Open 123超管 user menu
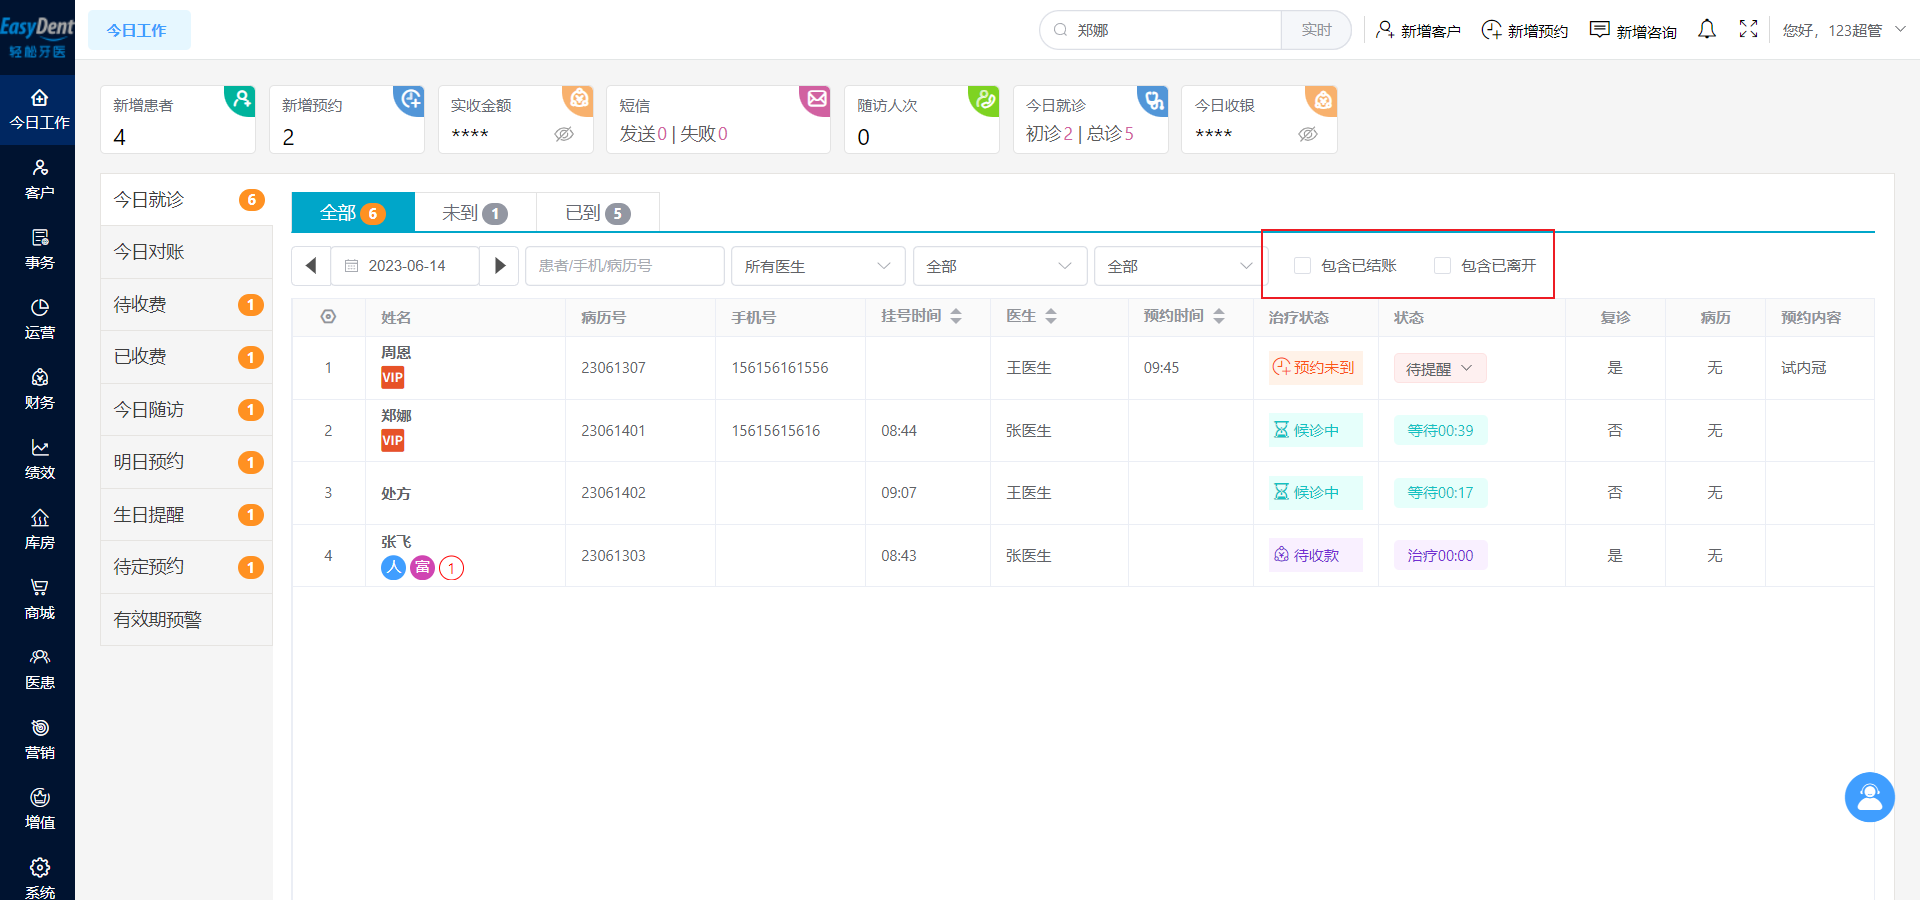Image resolution: width=1920 pixels, height=900 pixels. click(x=1844, y=30)
